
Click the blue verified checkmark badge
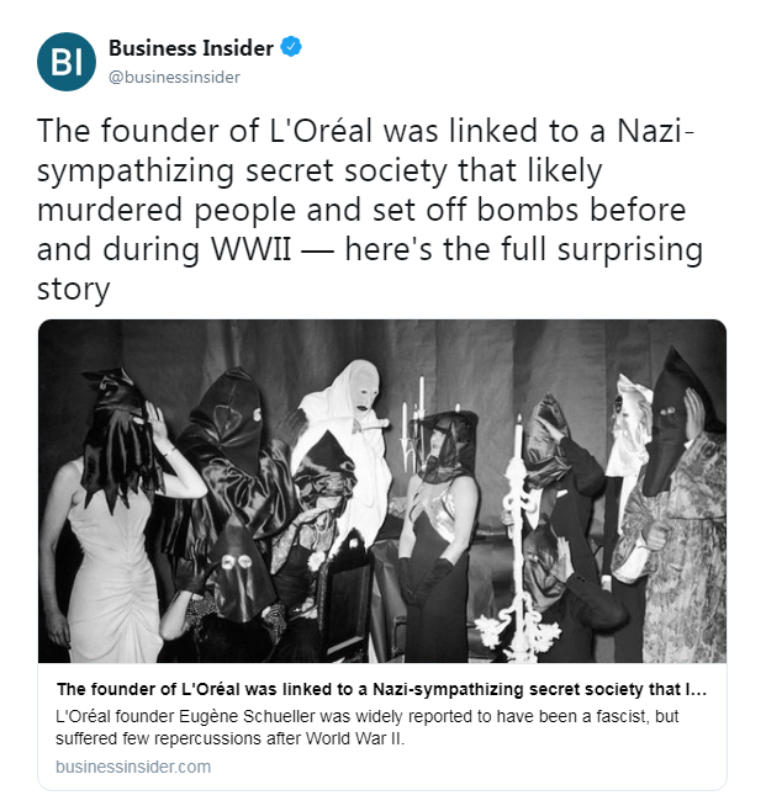(x=291, y=47)
